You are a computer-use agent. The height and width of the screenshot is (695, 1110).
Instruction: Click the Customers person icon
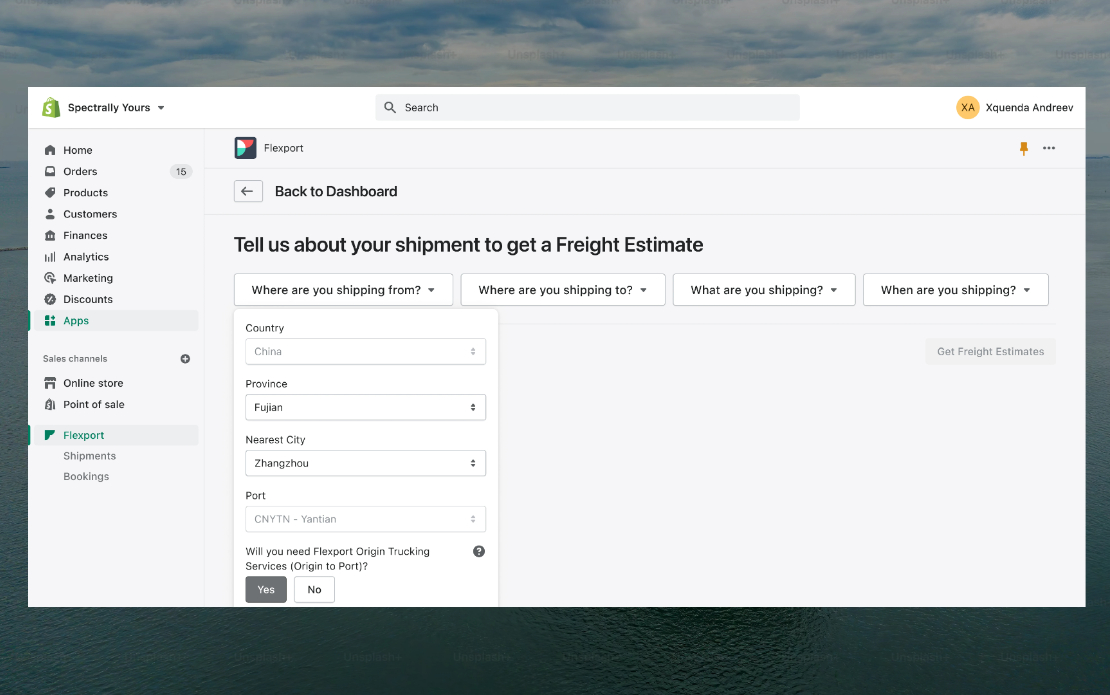(x=50, y=214)
